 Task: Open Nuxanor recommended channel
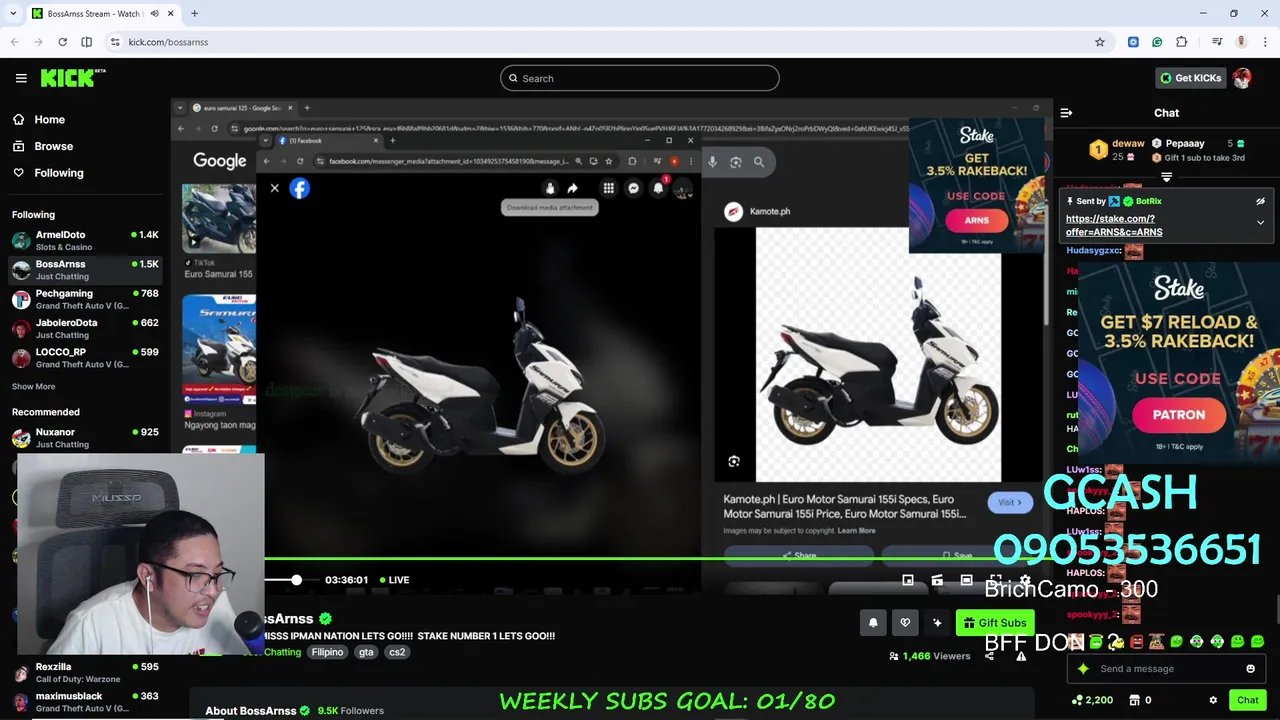(x=85, y=437)
